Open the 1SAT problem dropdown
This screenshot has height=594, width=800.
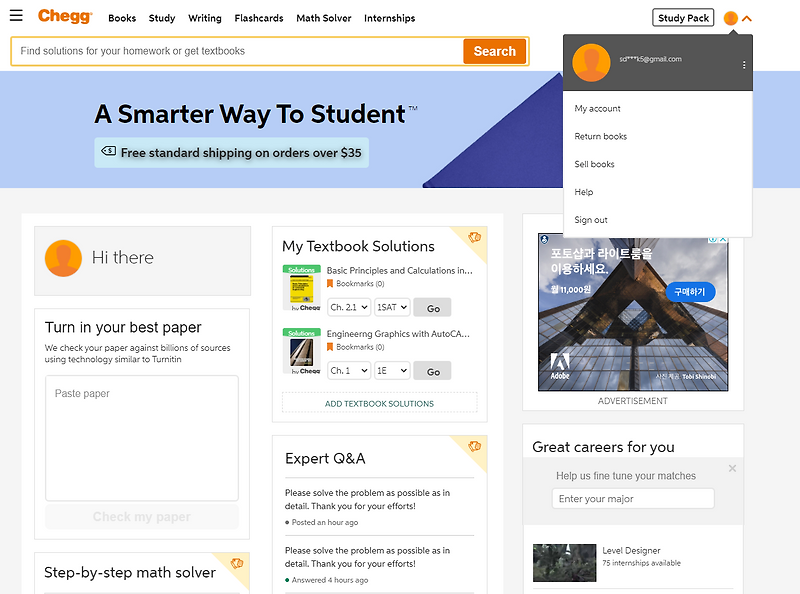392,307
